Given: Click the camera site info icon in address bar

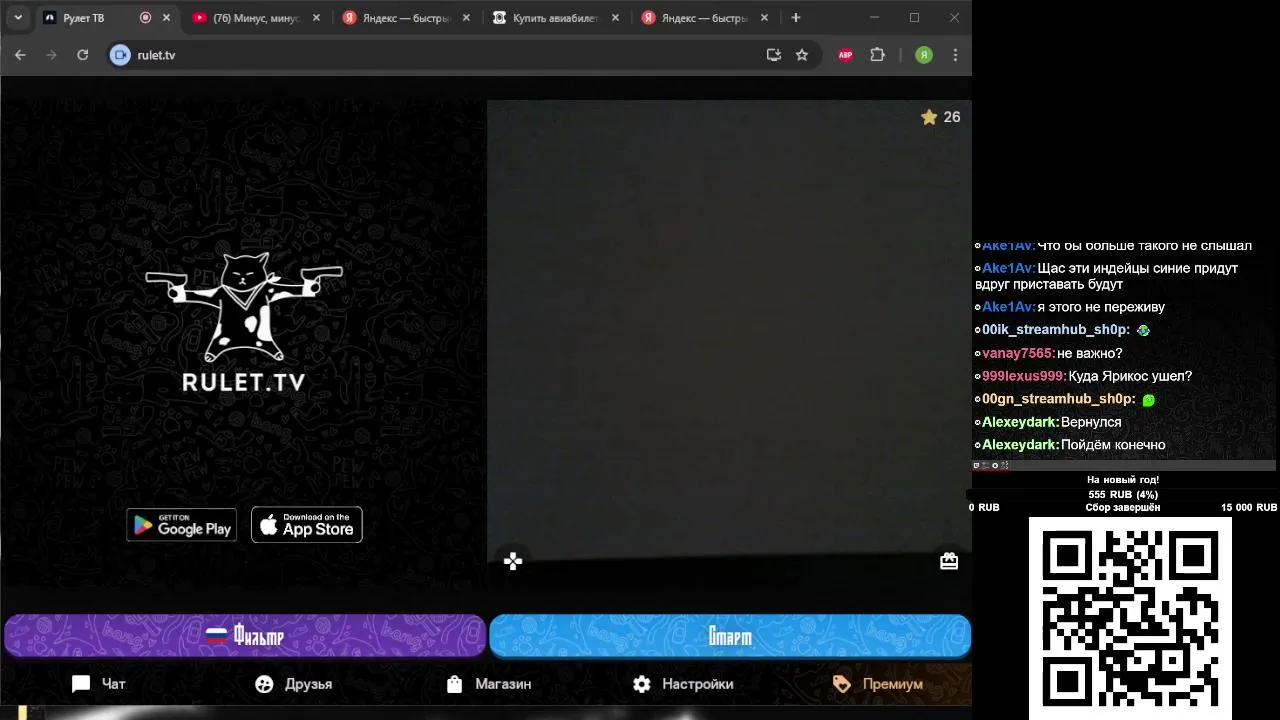Looking at the screenshot, I should [x=121, y=55].
